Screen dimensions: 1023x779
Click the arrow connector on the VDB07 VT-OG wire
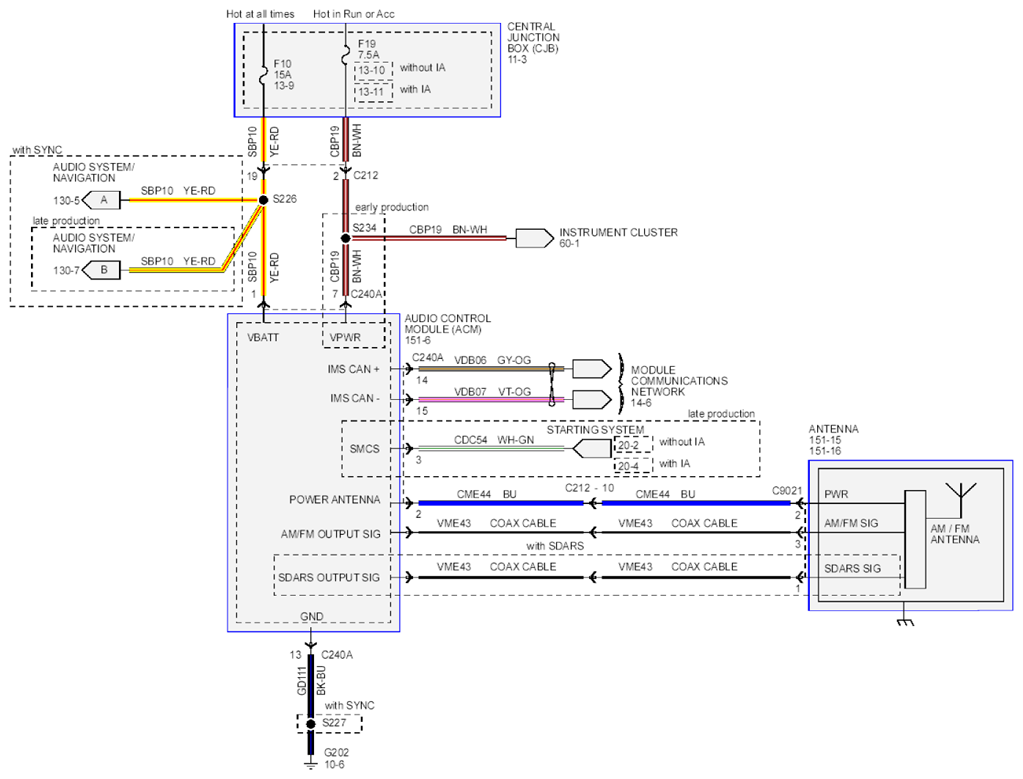click(592, 399)
